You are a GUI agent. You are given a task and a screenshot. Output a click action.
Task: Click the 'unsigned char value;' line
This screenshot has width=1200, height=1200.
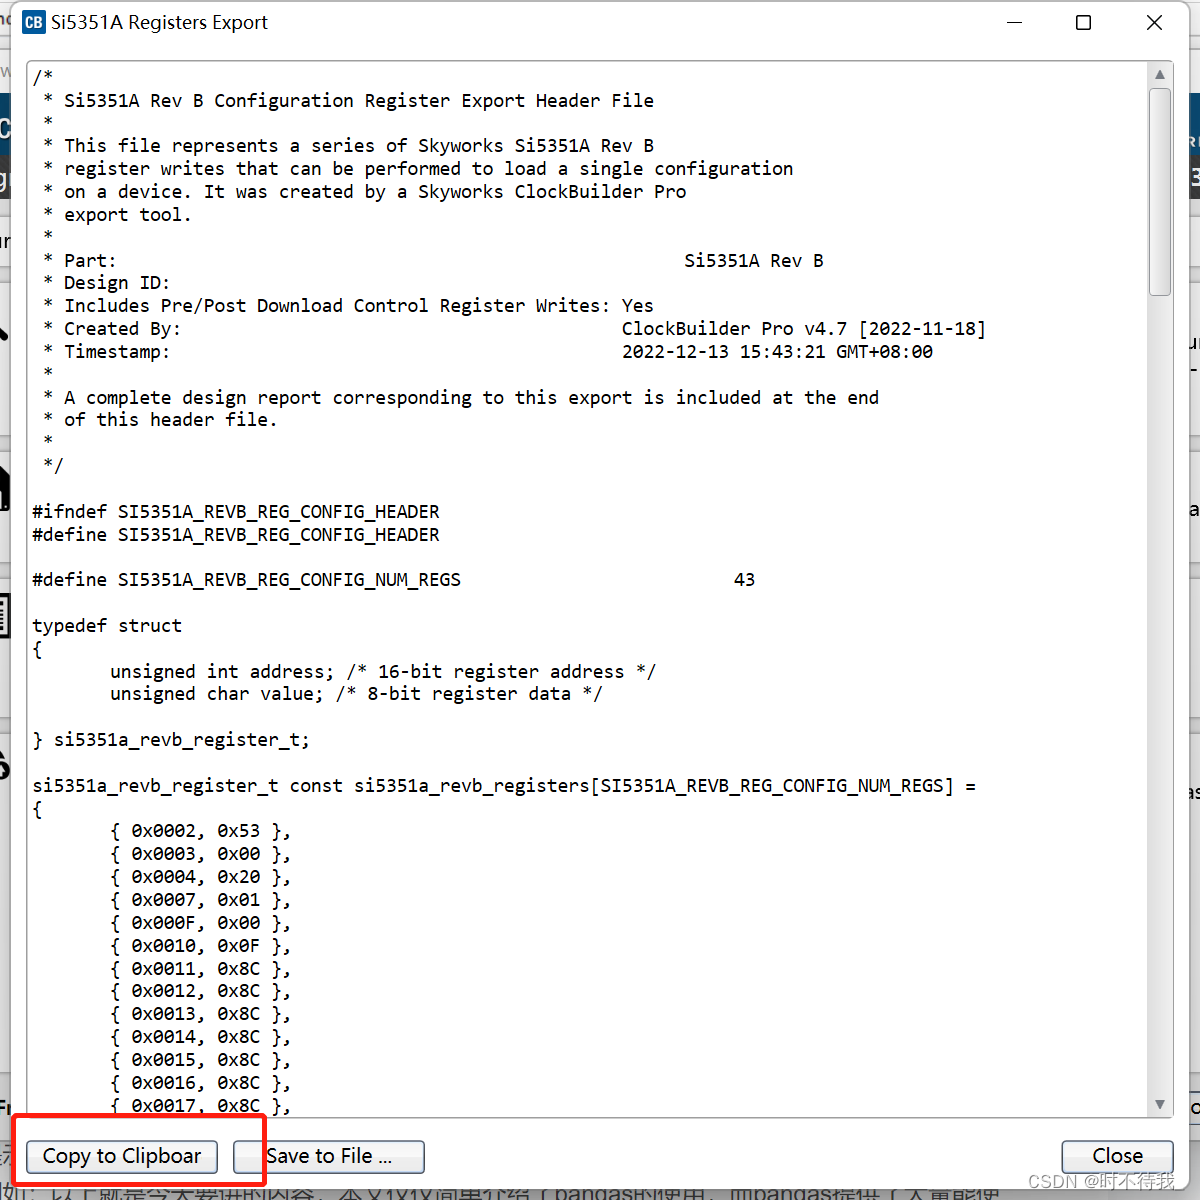point(356,694)
